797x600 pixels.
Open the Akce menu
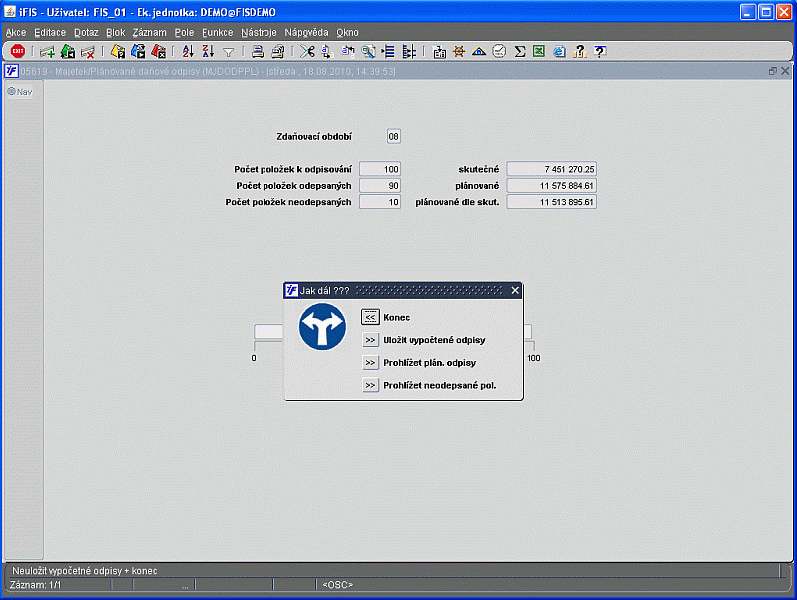click(16, 33)
